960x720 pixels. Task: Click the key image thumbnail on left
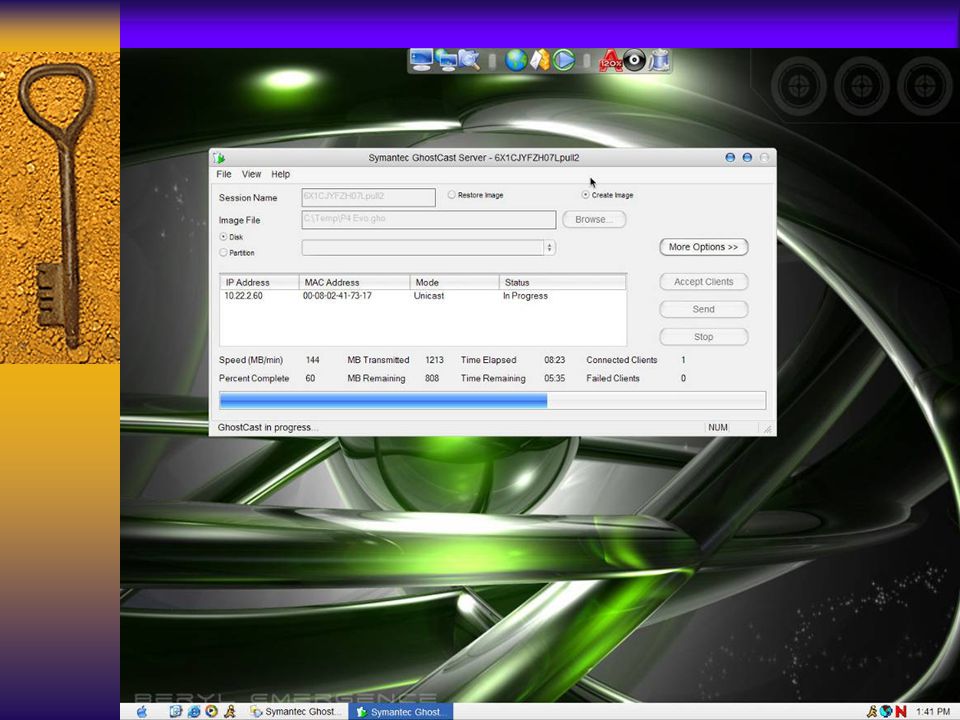60,208
